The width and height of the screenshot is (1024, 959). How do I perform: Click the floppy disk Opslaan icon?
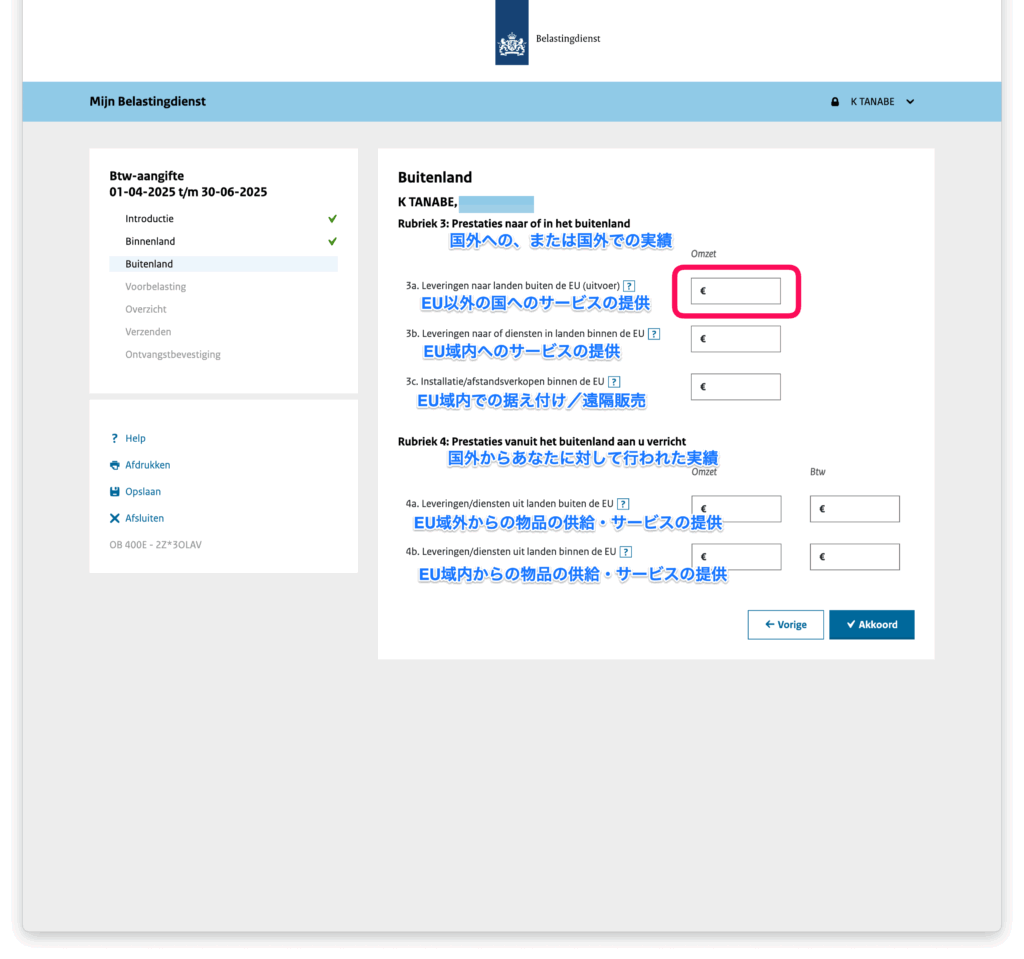point(115,492)
